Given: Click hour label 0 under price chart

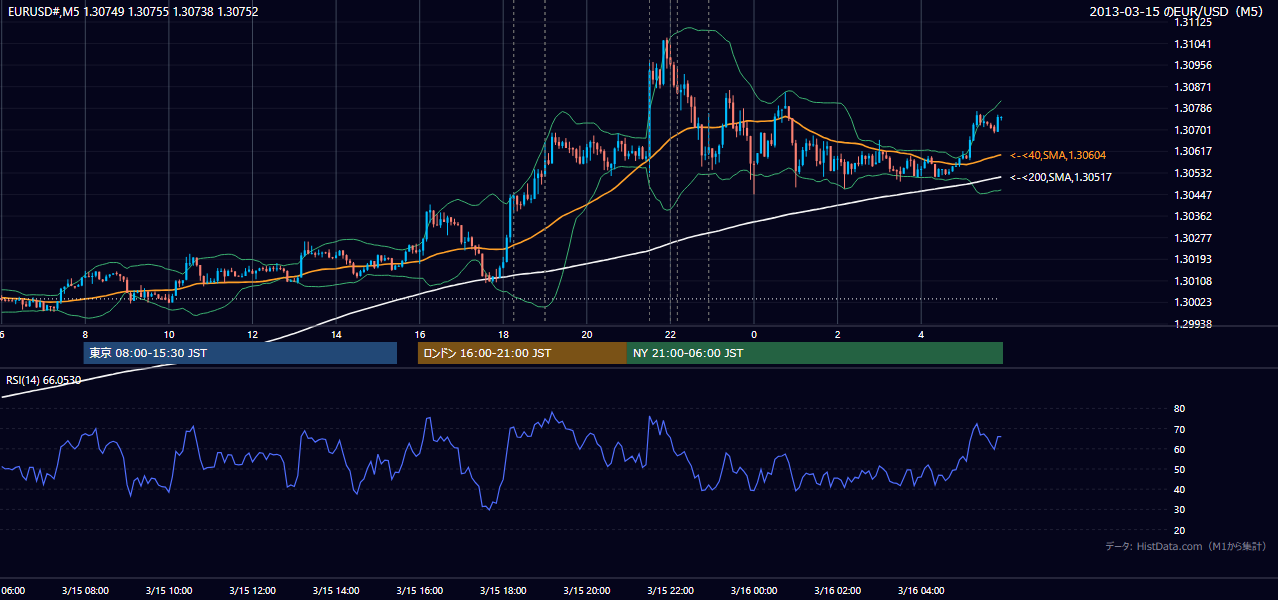Looking at the screenshot, I should pyautogui.click(x=754, y=334).
